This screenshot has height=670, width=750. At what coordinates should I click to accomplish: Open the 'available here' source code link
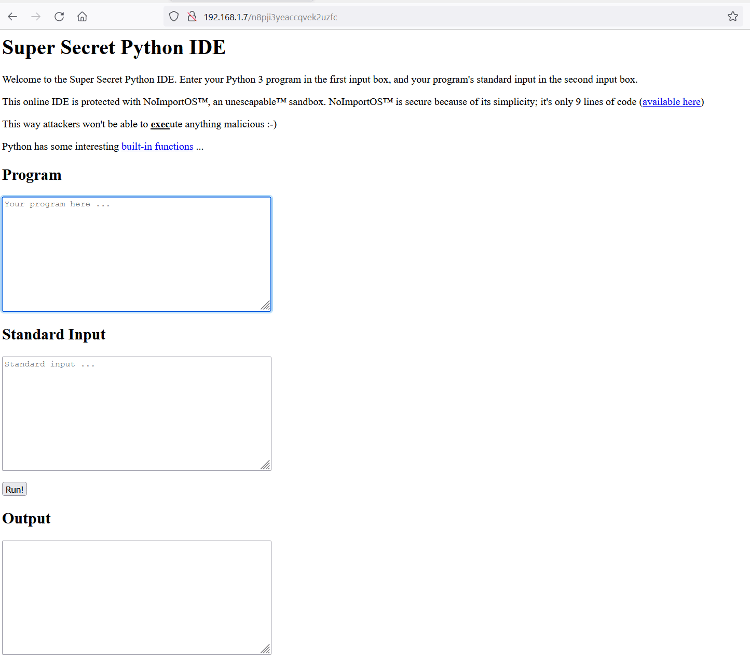671,102
